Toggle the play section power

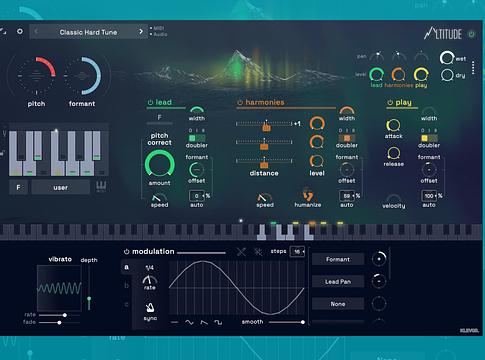pos(390,102)
